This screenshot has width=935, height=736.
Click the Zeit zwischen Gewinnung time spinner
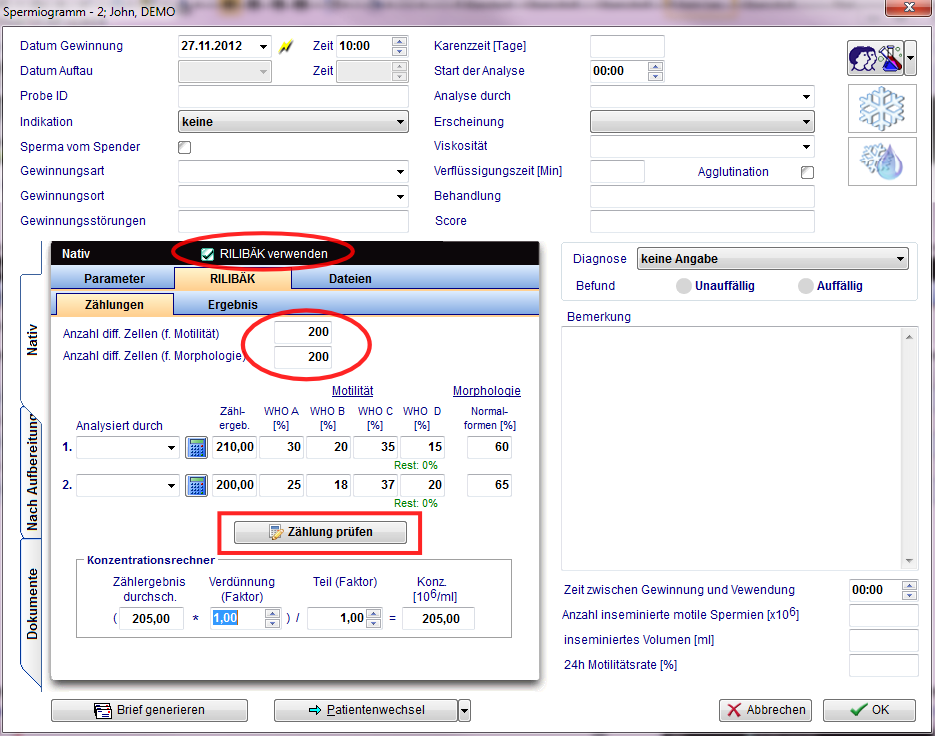click(909, 590)
